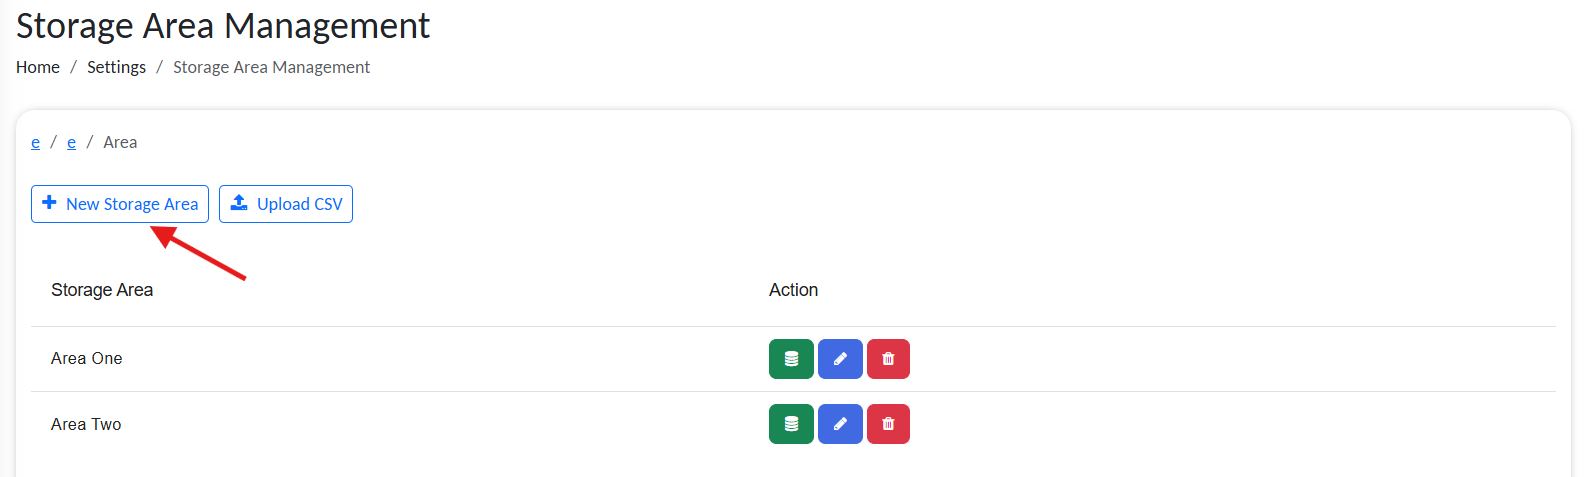Delete Area One with the trash icon
The width and height of the screenshot is (1590, 477).
tap(888, 359)
